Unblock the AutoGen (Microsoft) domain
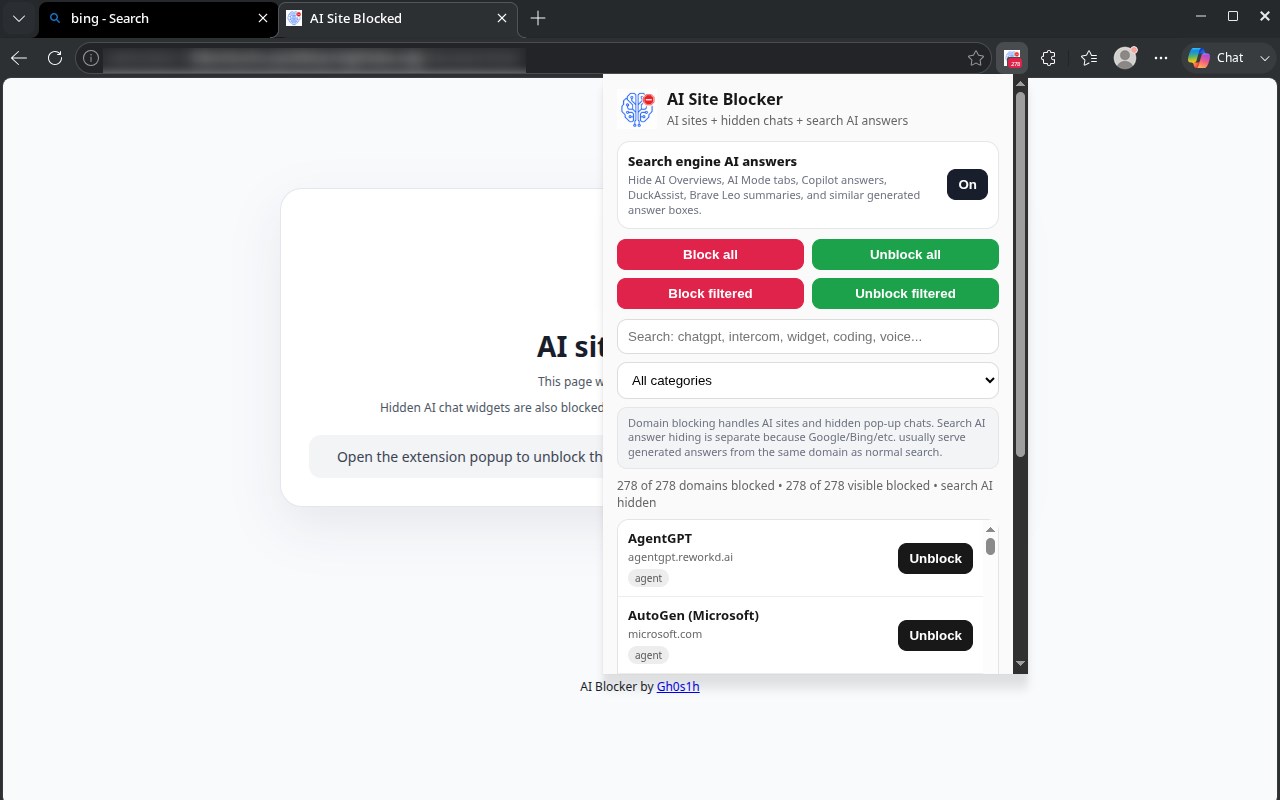 [x=935, y=635]
